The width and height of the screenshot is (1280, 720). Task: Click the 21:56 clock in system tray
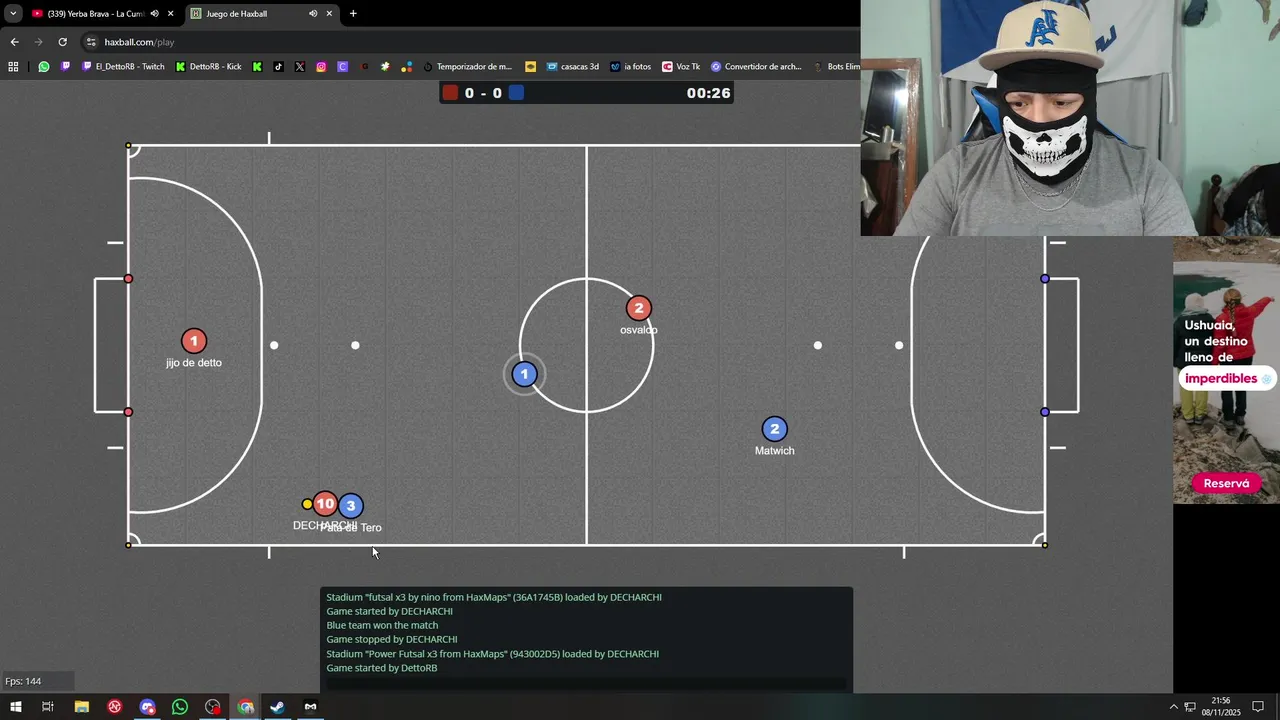(x=1220, y=701)
